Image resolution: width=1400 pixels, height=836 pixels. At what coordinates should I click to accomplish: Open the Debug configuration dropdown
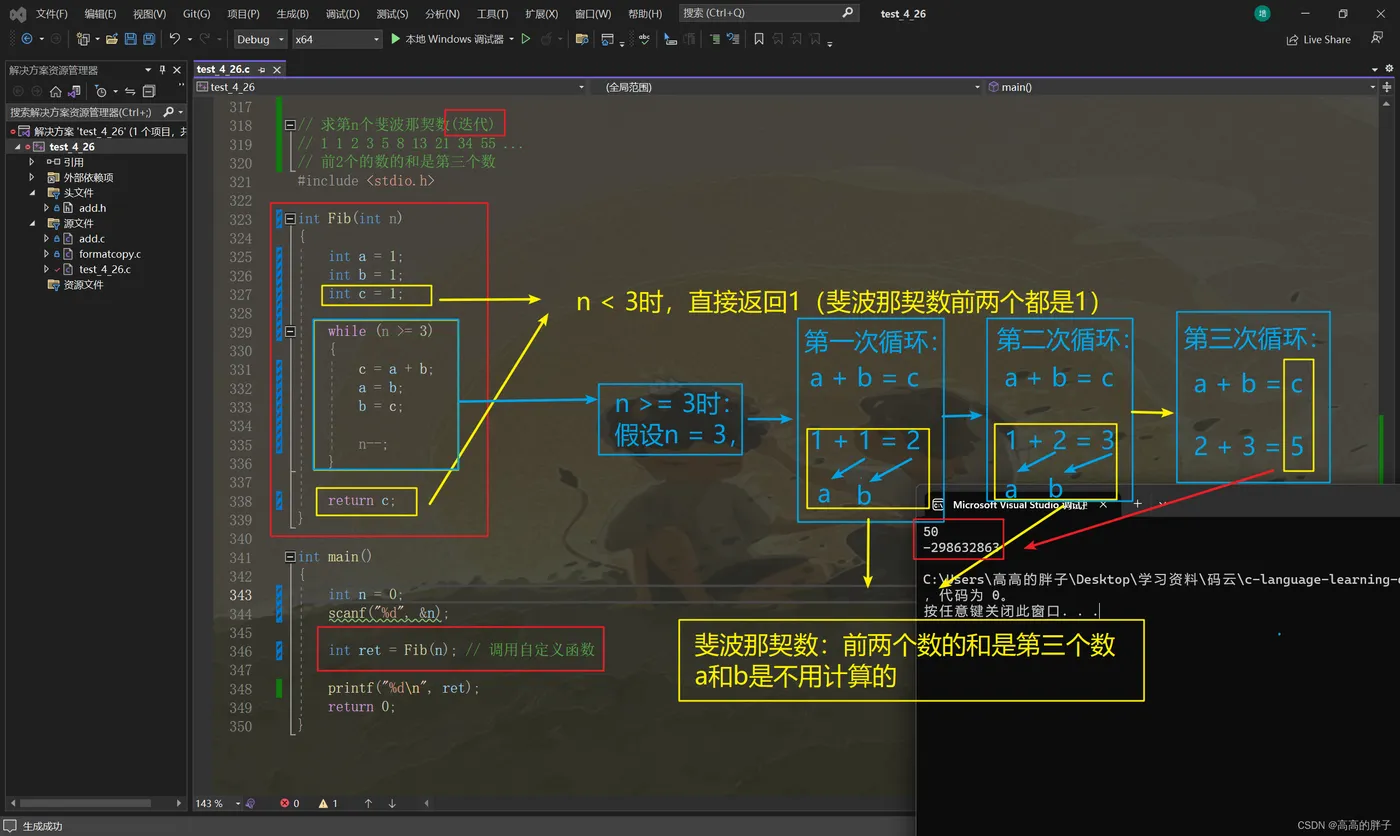coord(259,39)
